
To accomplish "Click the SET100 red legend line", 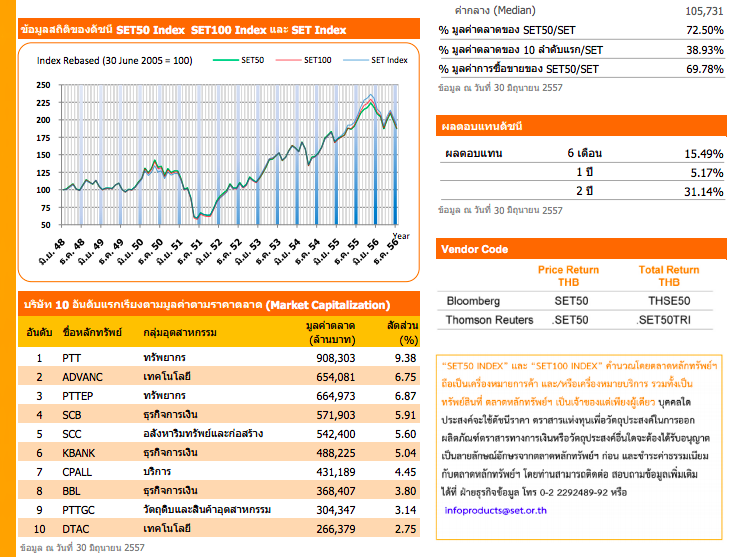I will point(288,60).
